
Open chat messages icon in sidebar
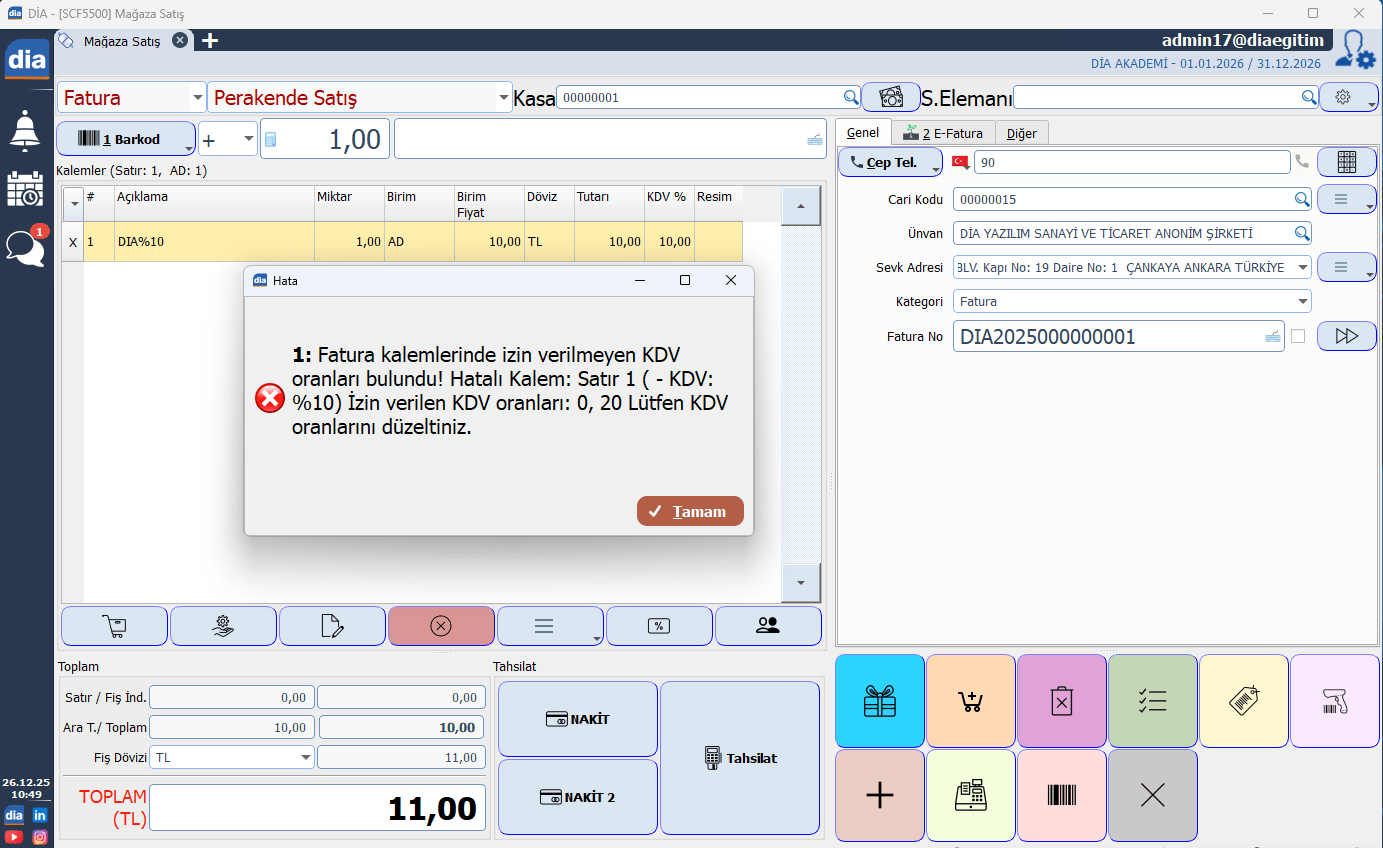[x=24, y=247]
